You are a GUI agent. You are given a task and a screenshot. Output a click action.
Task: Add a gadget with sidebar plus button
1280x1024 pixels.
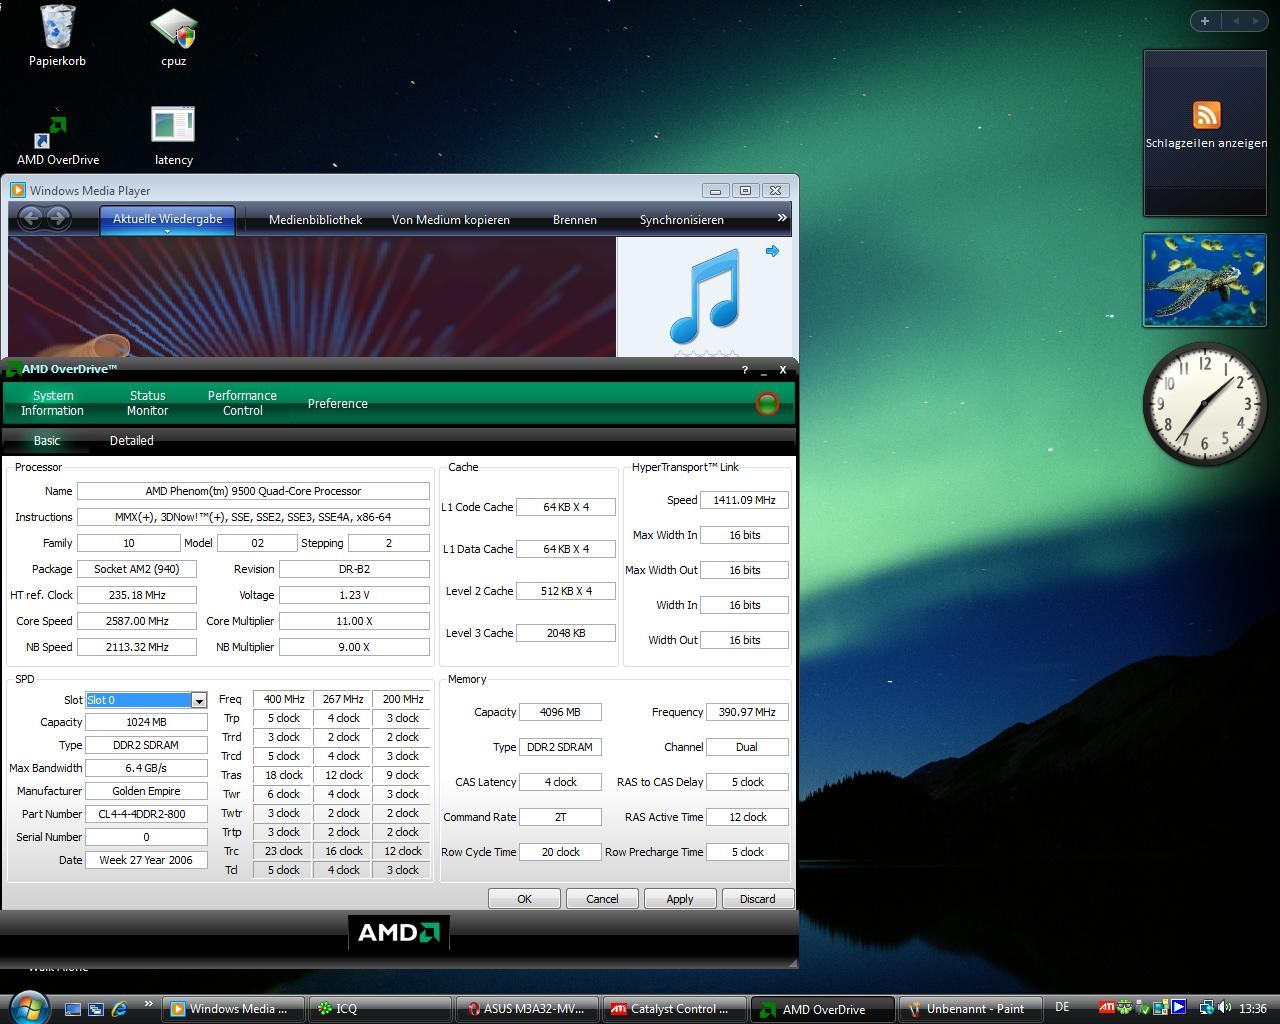click(1205, 20)
